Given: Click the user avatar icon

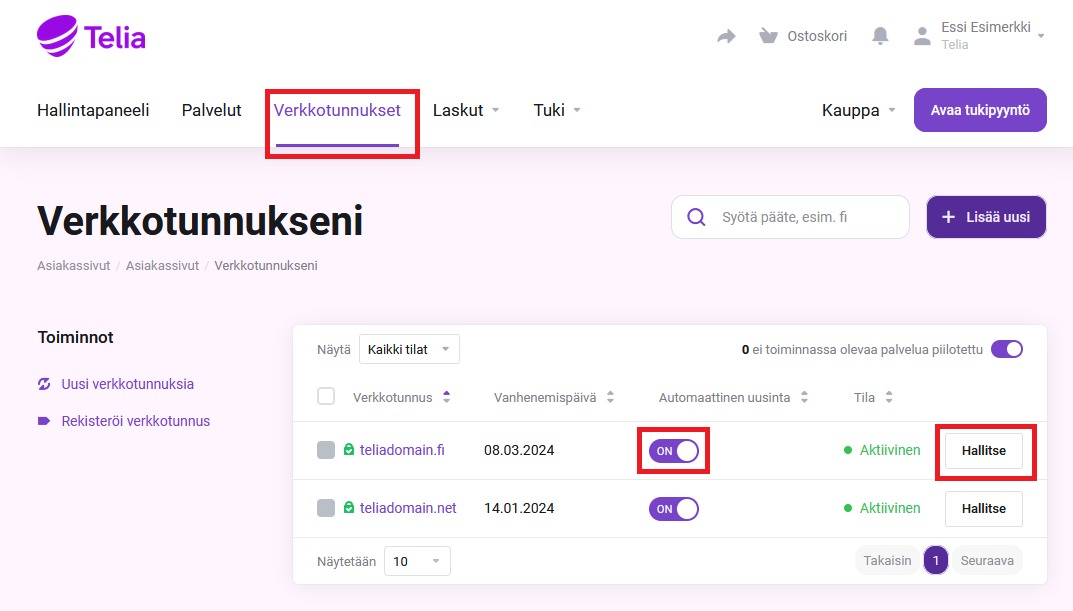Looking at the screenshot, I should click(922, 36).
